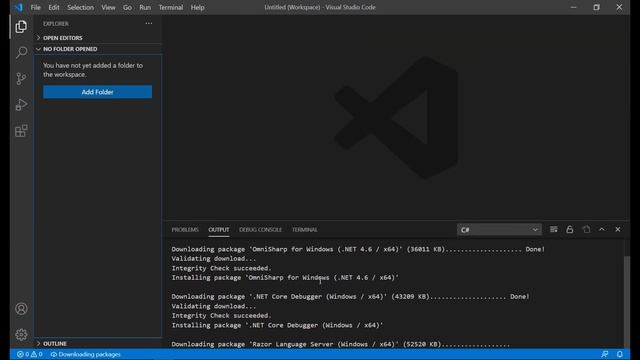Toggle output scroll lock icon
Viewport: 640px width, 360px height.
point(569,229)
